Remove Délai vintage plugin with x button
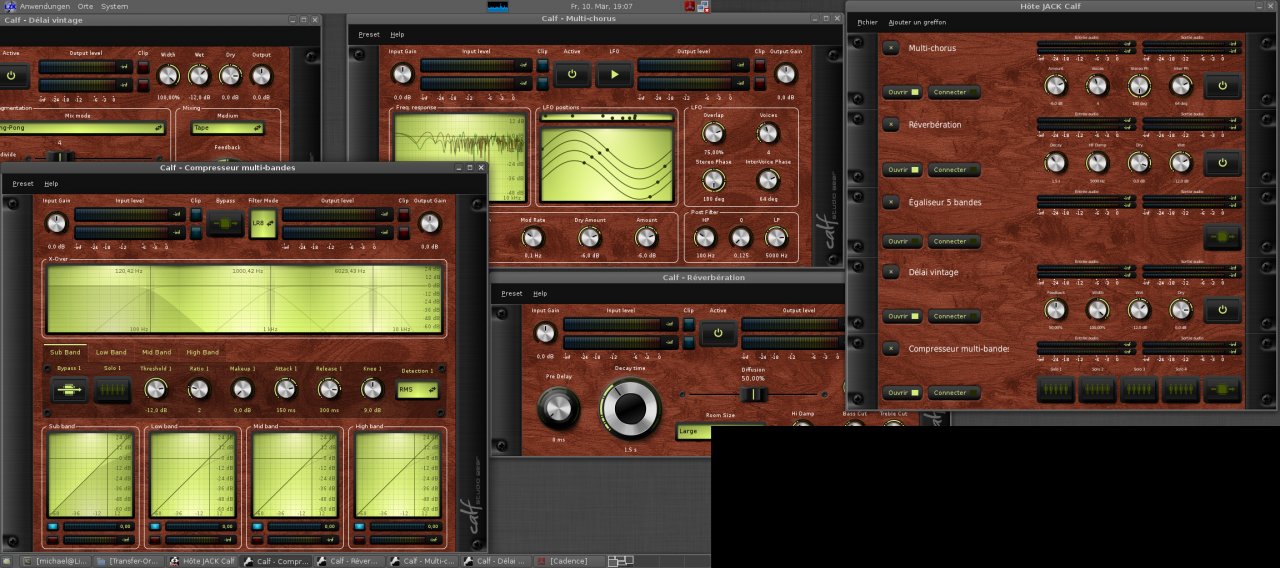Image resolution: width=1280 pixels, height=568 pixels. [892, 272]
